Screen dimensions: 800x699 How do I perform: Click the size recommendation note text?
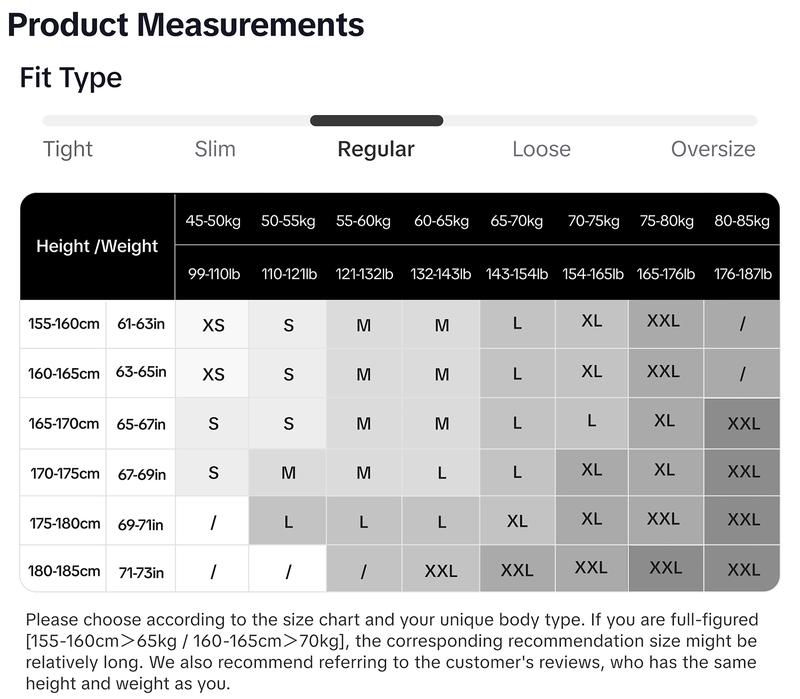(x=391, y=651)
